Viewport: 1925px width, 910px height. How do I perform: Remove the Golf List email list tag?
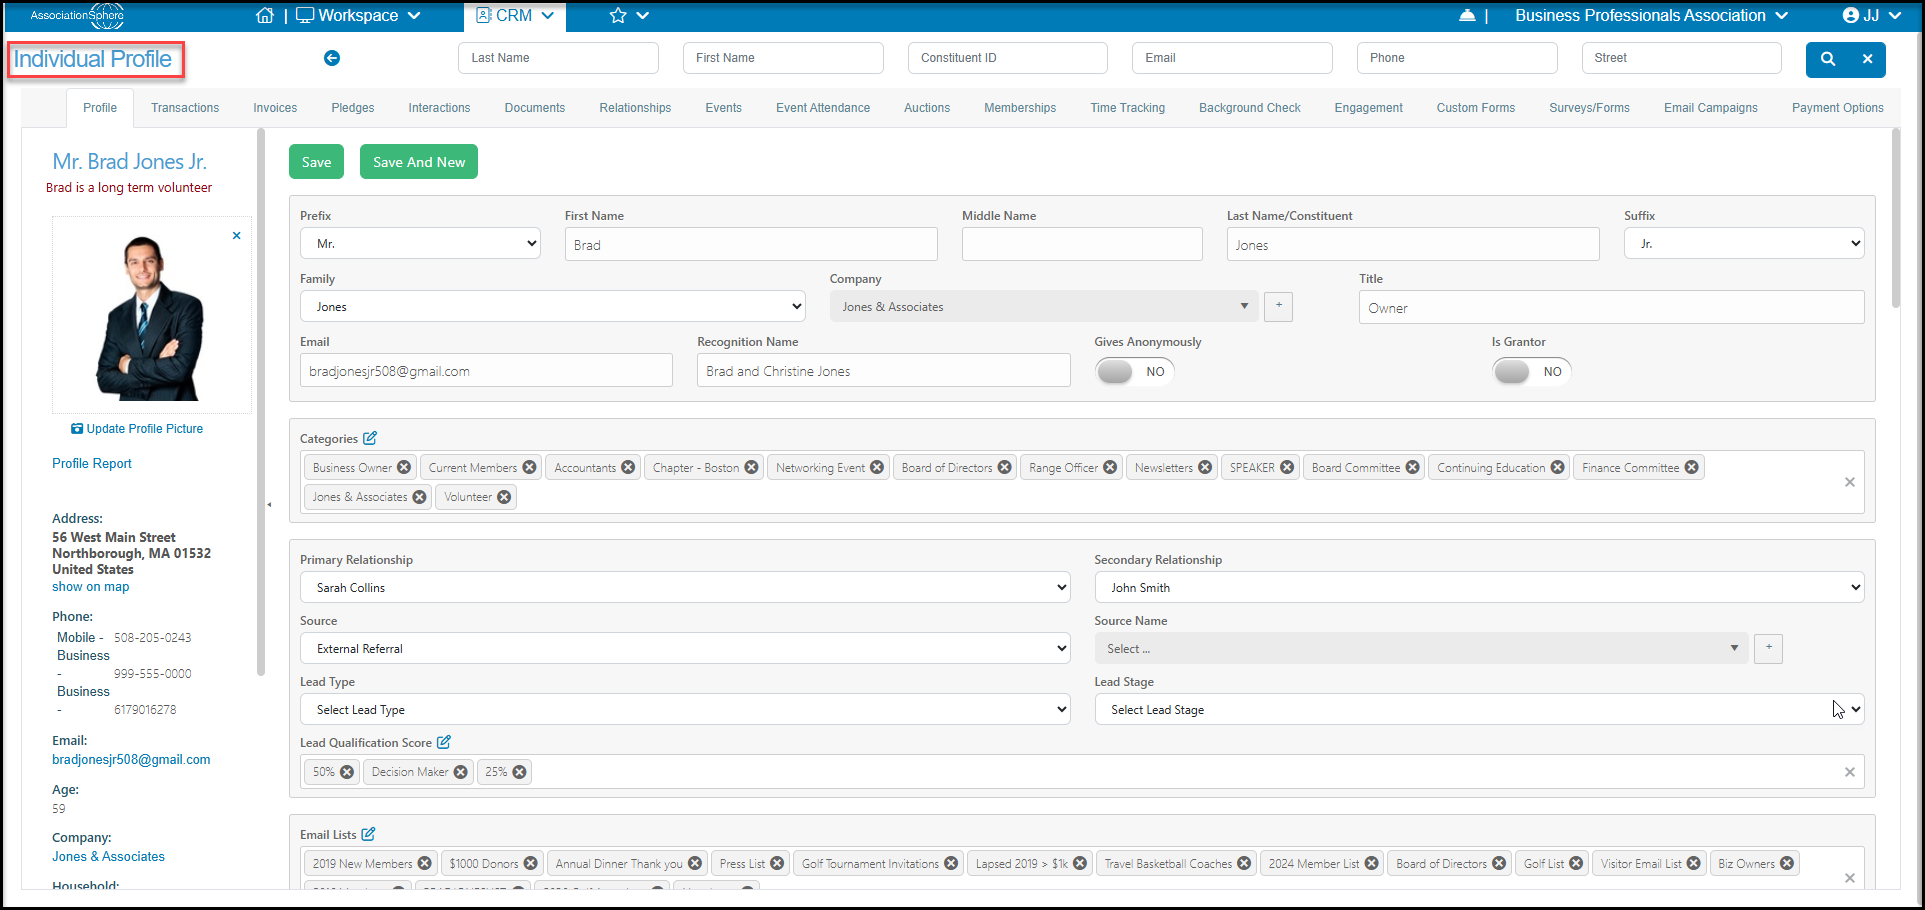[1576, 863]
